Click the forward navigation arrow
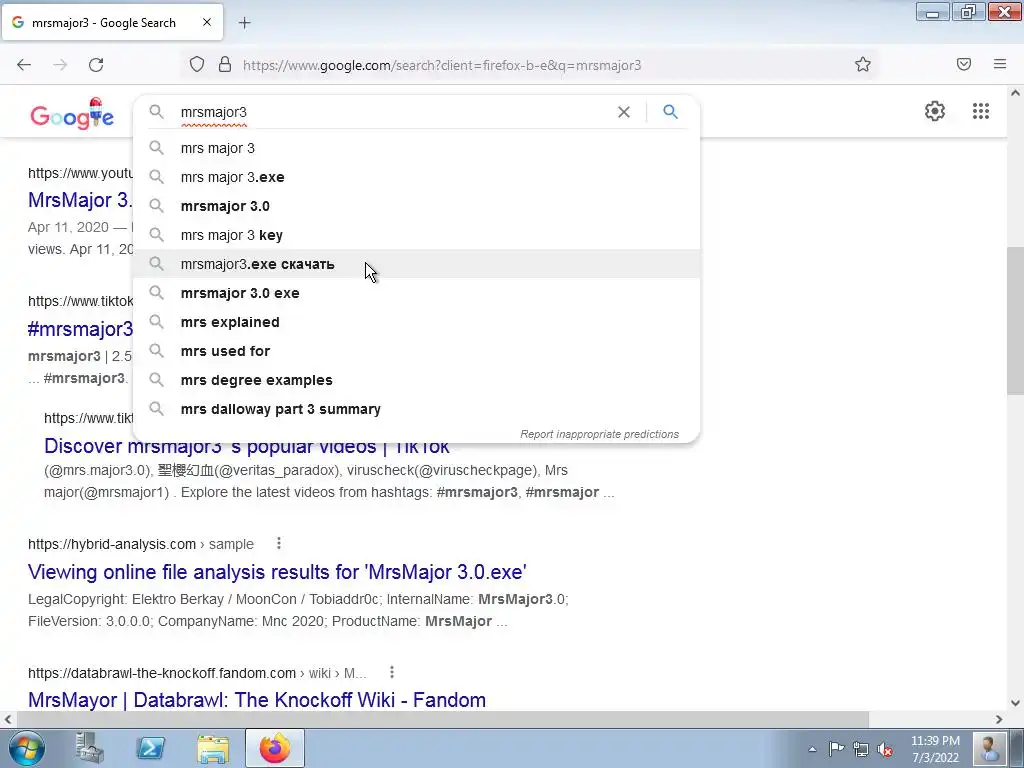 pyautogui.click(x=60, y=65)
